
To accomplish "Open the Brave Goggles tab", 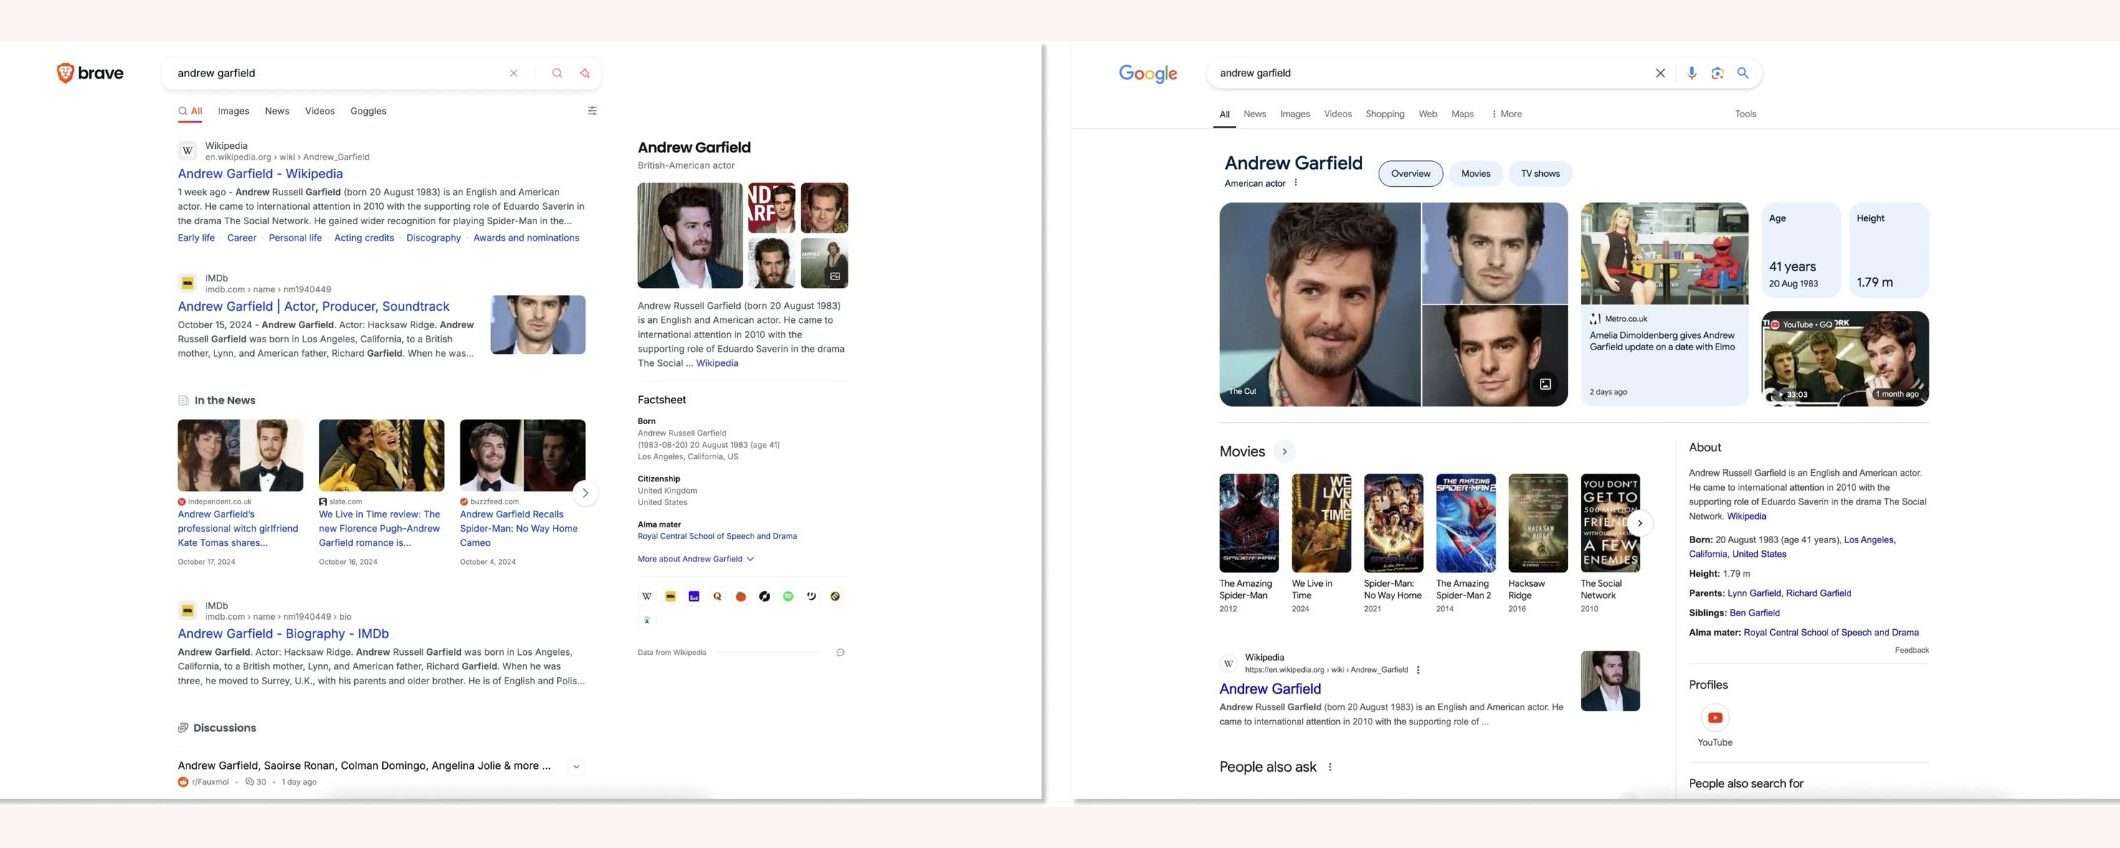I will pyautogui.click(x=368, y=111).
